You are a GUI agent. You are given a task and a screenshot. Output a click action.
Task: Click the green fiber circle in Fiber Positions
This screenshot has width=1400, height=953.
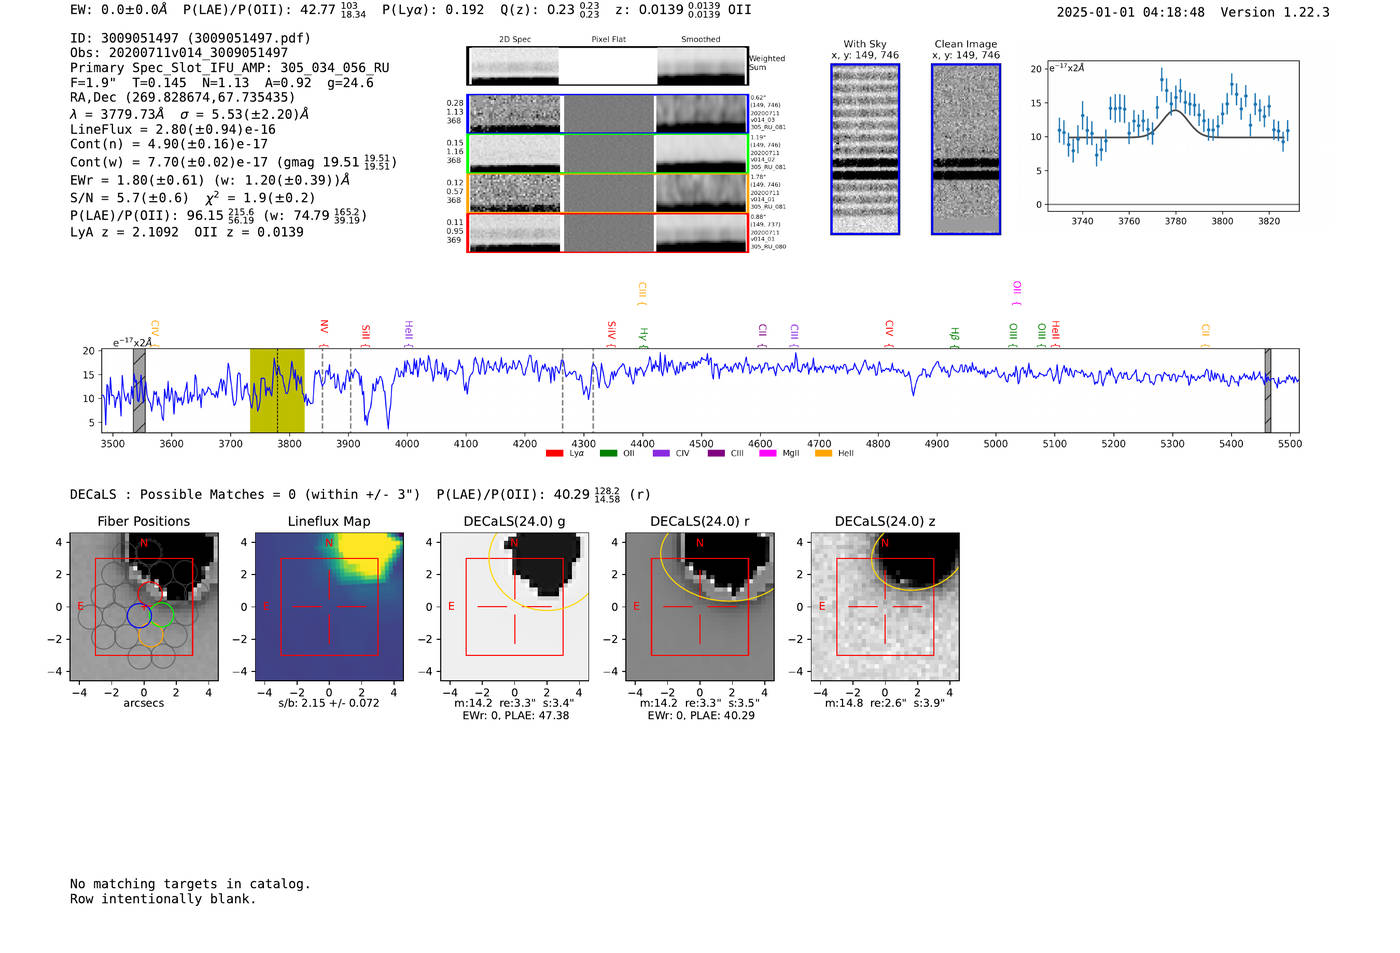162,614
